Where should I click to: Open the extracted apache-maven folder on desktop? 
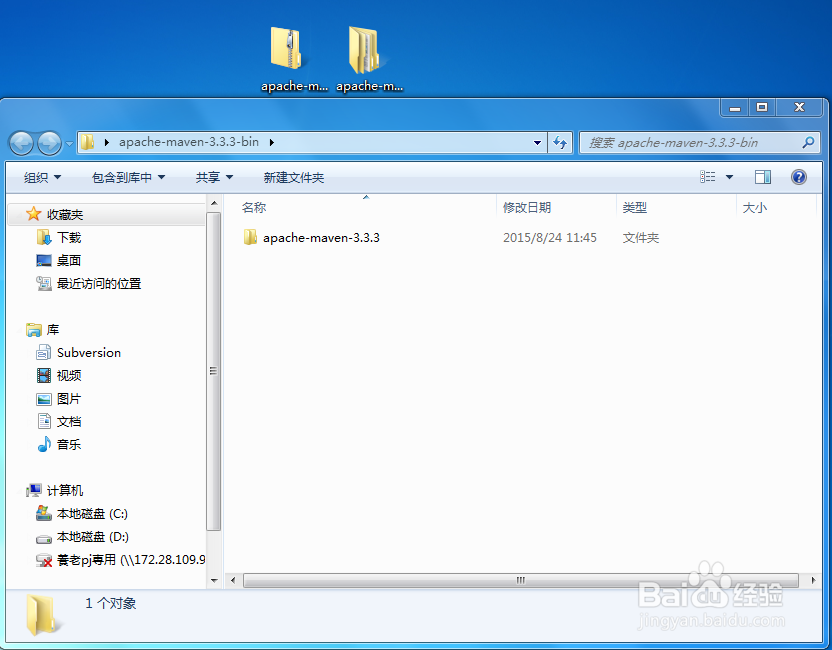pos(369,58)
